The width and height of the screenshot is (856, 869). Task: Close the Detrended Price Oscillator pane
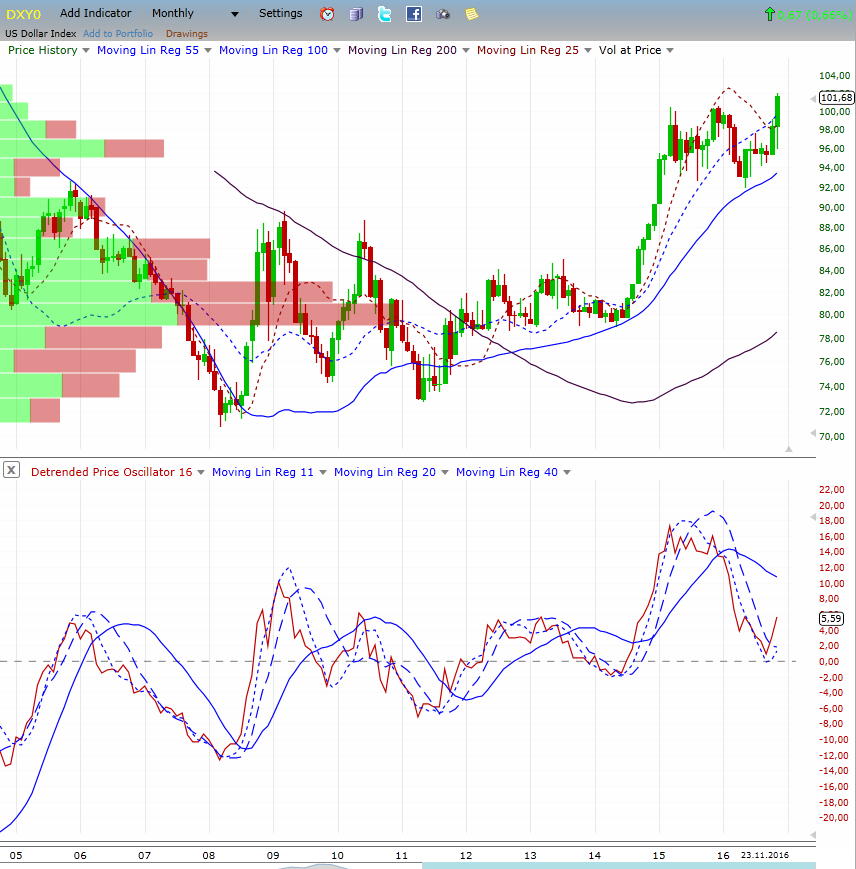pyautogui.click(x=12, y=470)
